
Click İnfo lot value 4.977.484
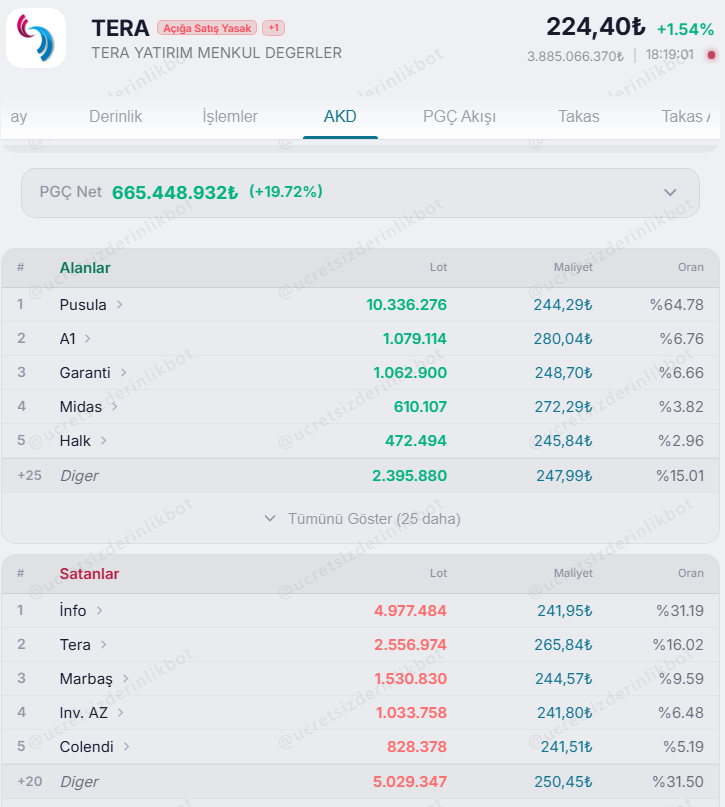[410, 610]
